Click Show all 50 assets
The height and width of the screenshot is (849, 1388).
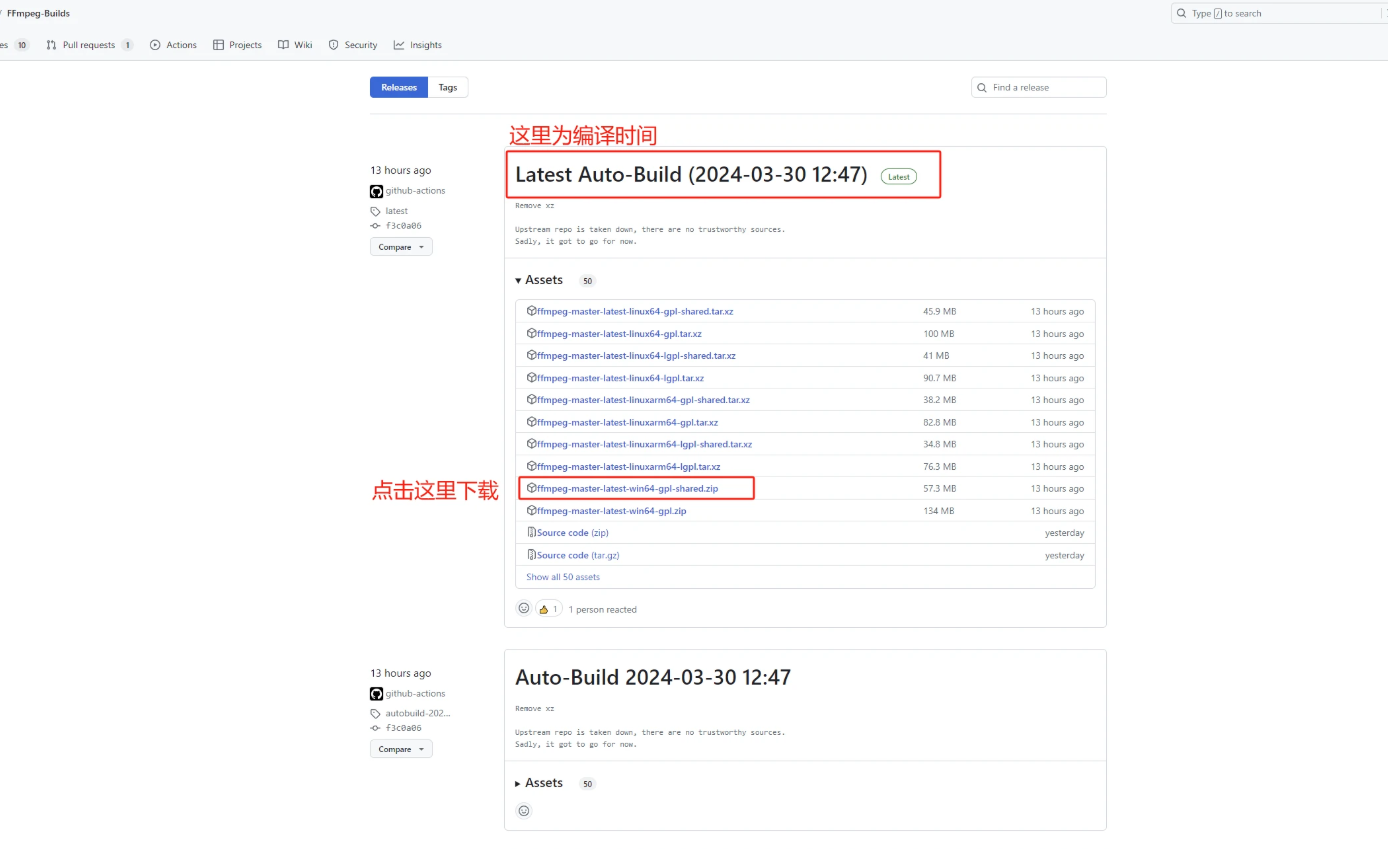point(563,577)
